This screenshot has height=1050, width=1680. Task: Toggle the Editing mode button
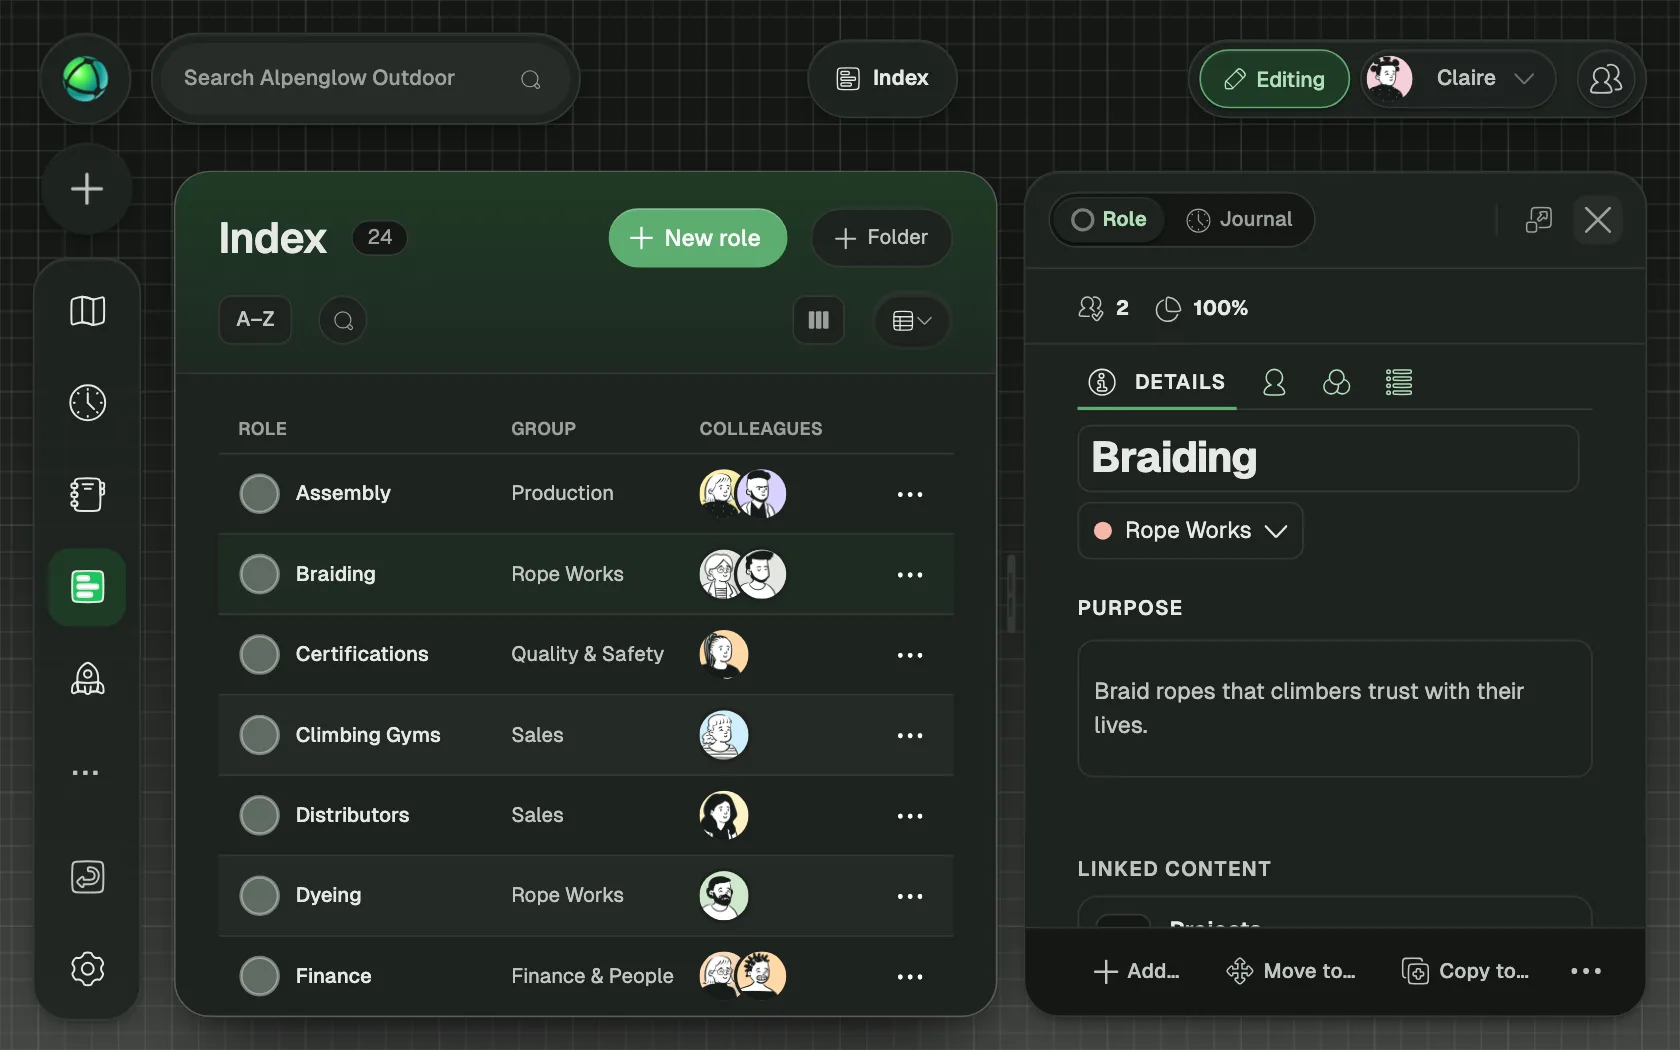(1274, 79)
